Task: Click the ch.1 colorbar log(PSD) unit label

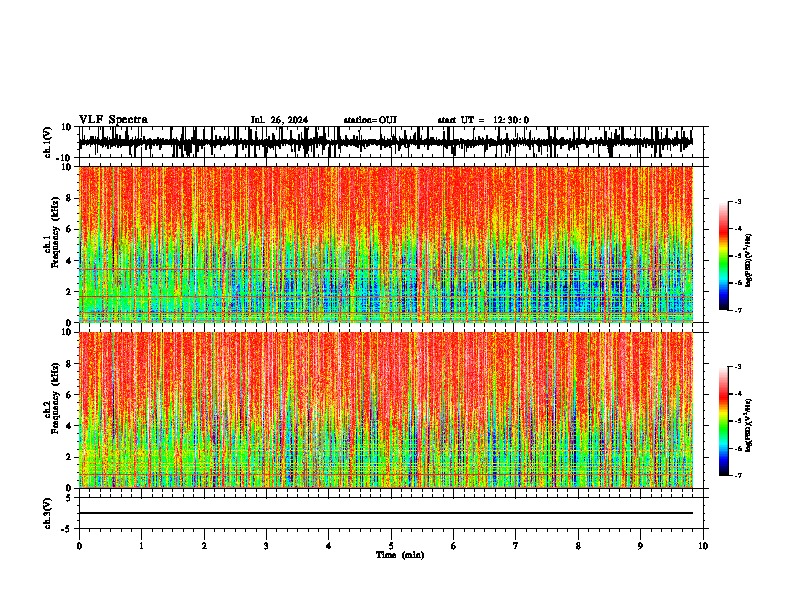Action: pos(749,260)
